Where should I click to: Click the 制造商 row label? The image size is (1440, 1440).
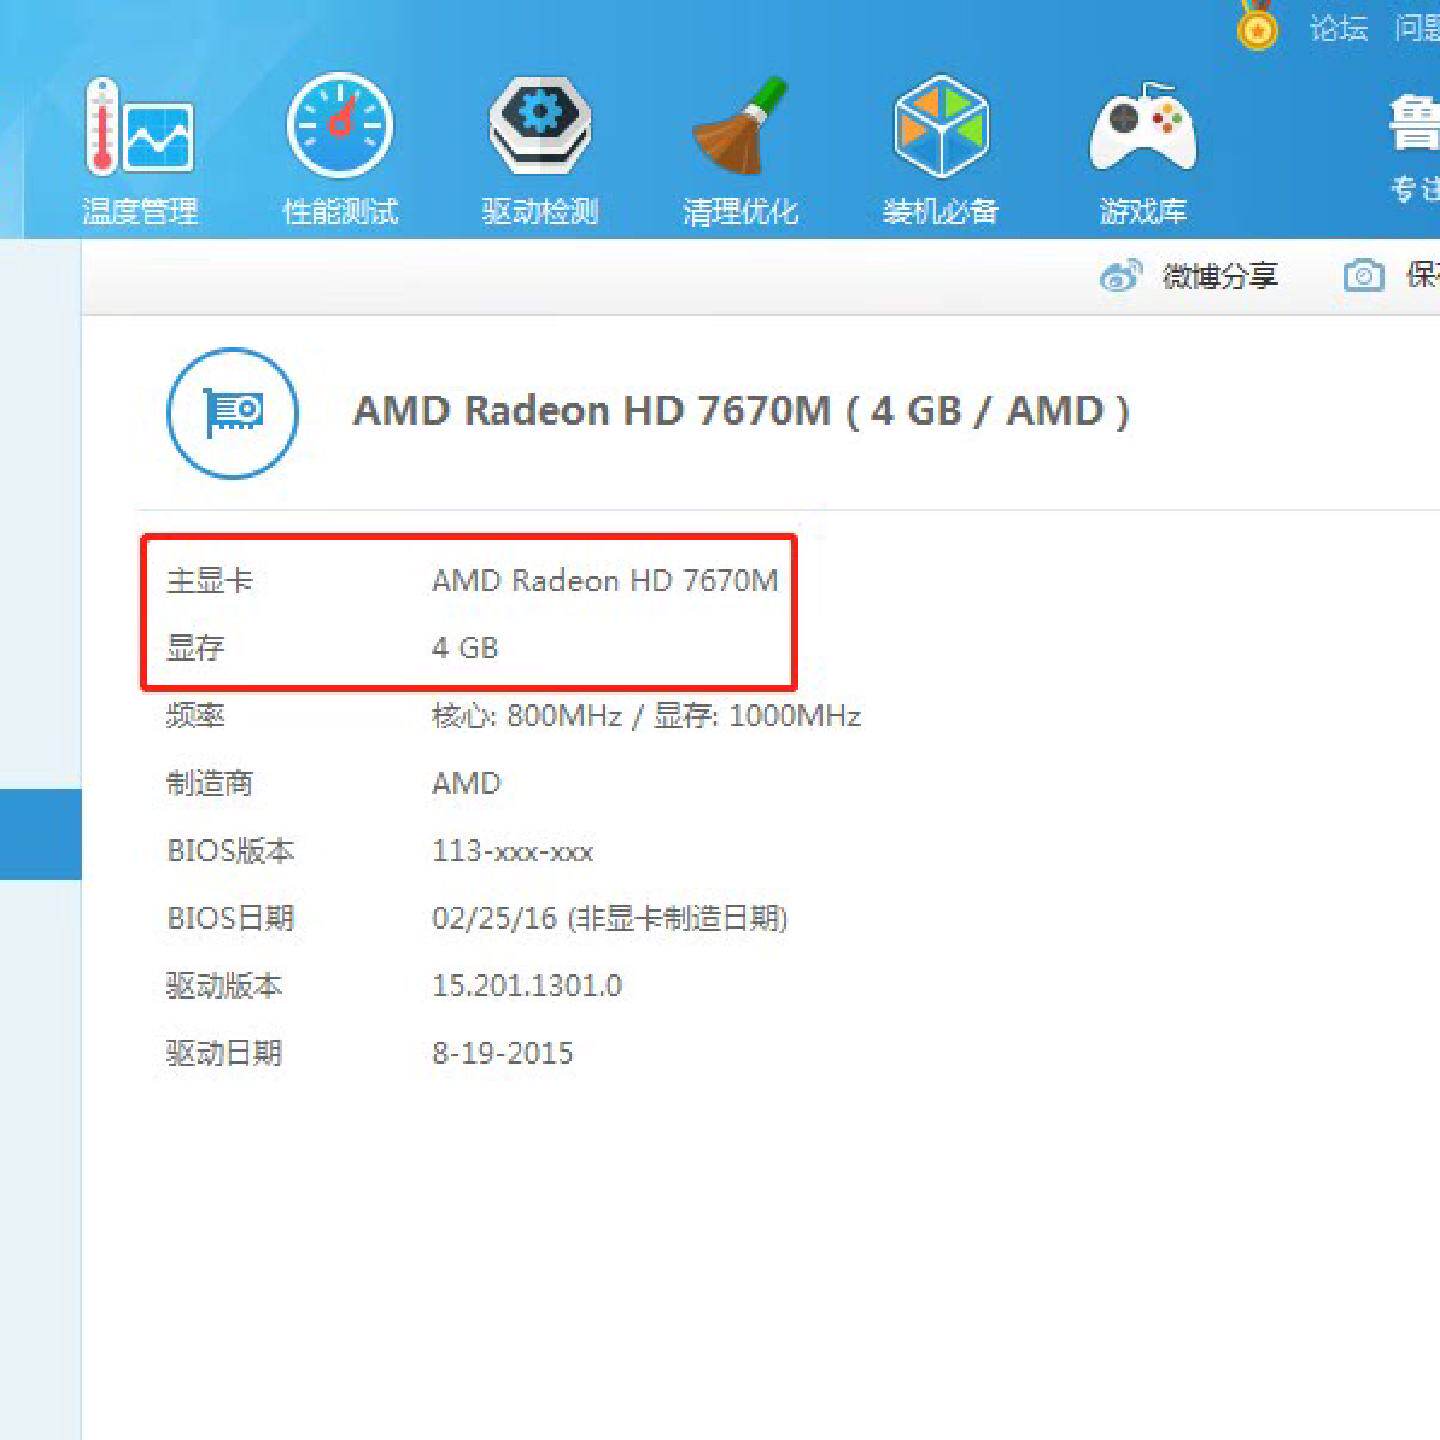point(210,783)
